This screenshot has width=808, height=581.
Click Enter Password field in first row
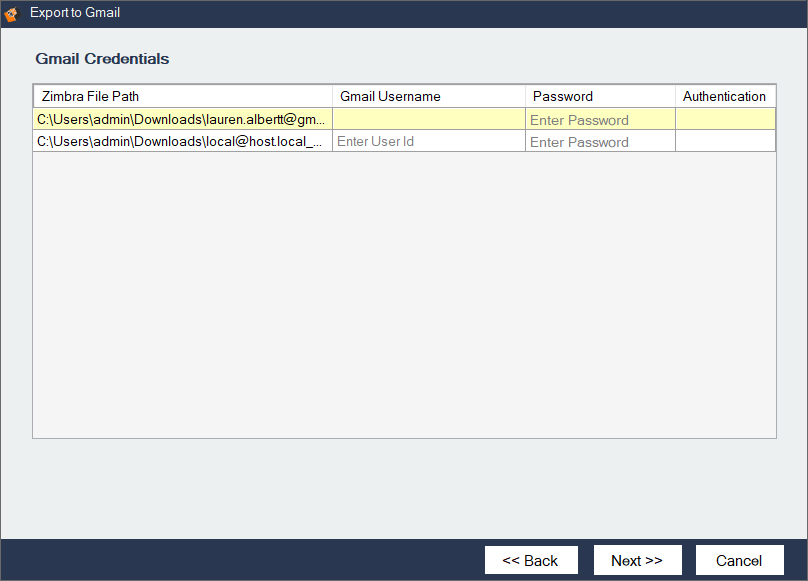pyautogui.click(x=600, y=120)
